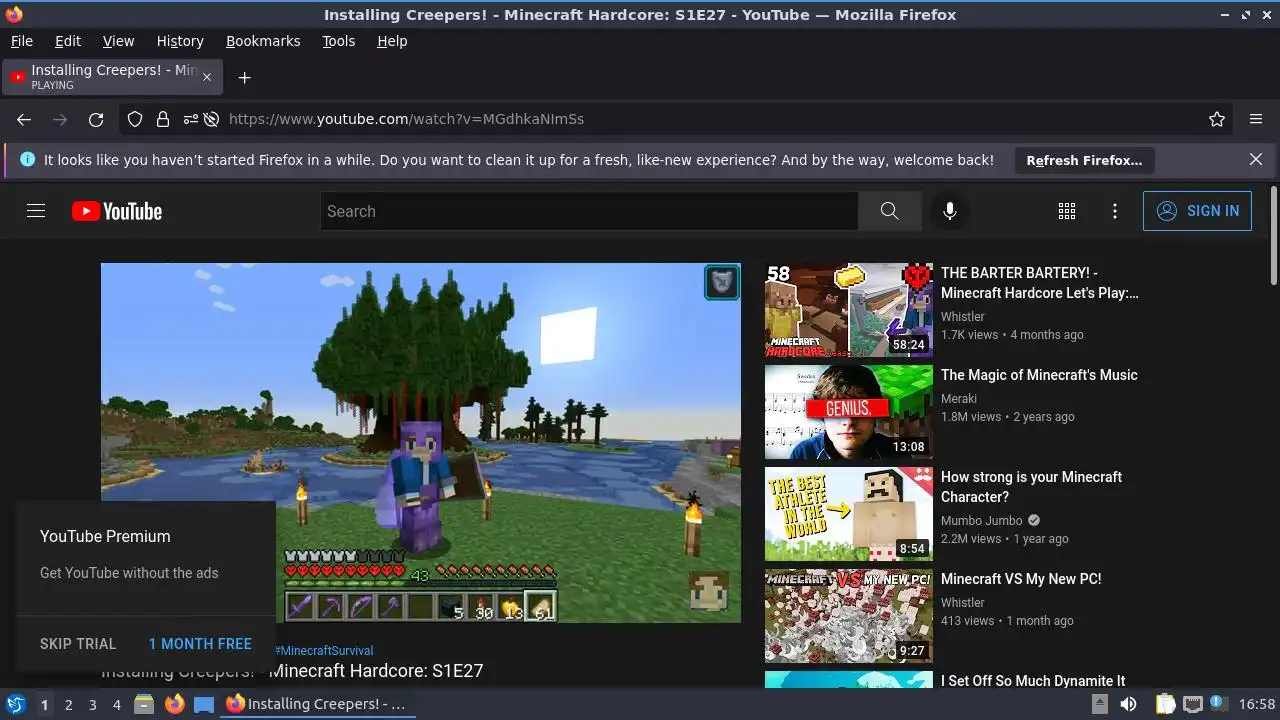
Task: Click the Refresh Firefox button
Action: (x=1084, y=160)
